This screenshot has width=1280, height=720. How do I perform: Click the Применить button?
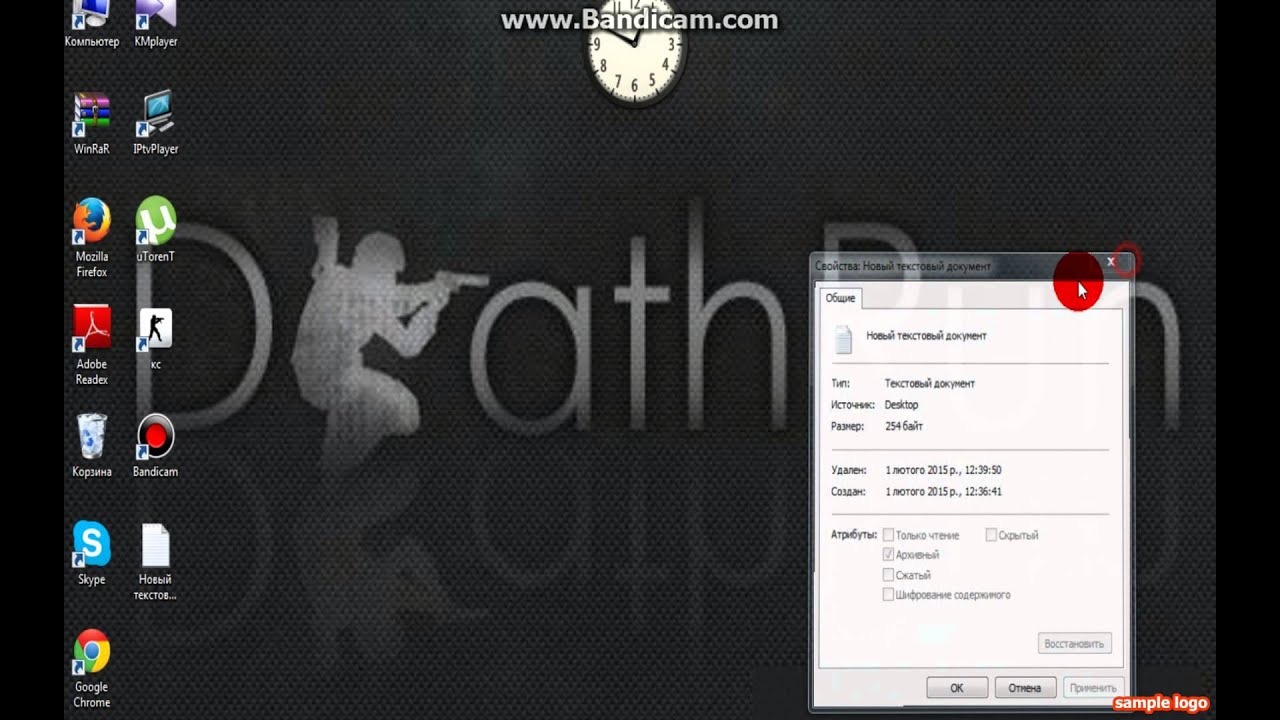pyautogui.click(x=1092, y=688)
